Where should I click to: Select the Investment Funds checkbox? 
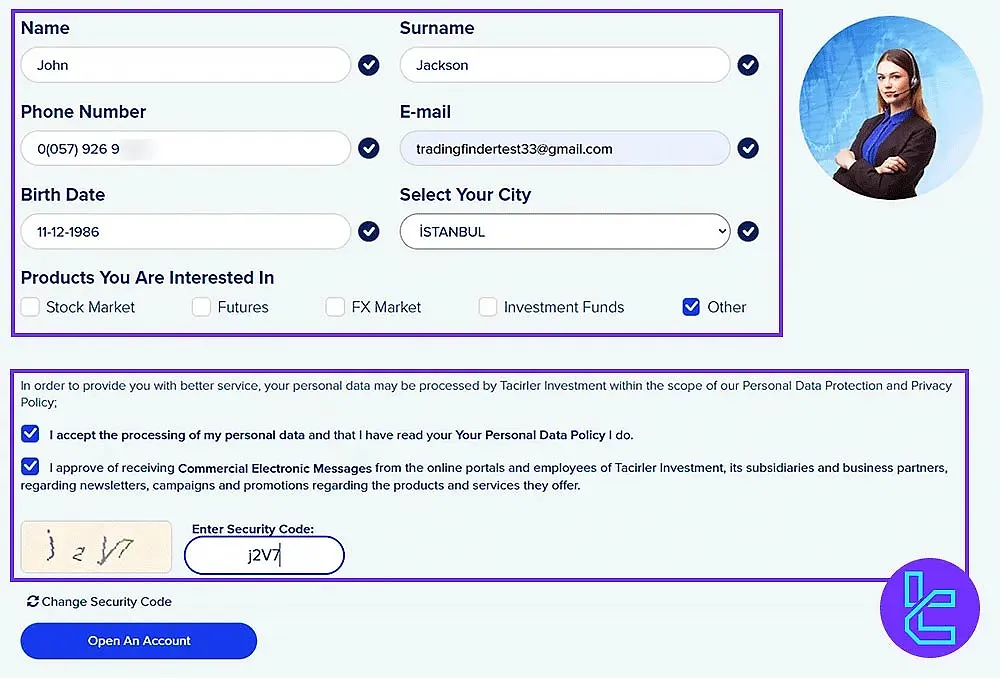click(x=488, y=307)
